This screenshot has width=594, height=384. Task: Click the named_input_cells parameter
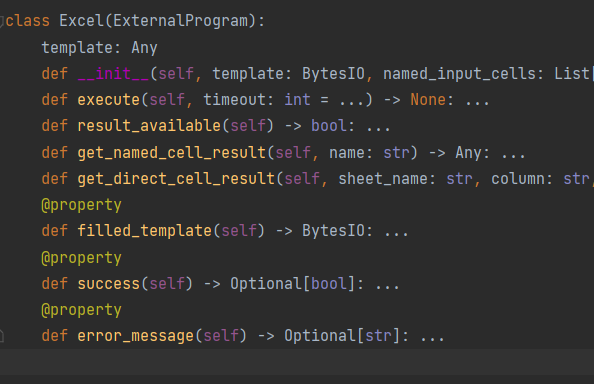coord(460,73)
